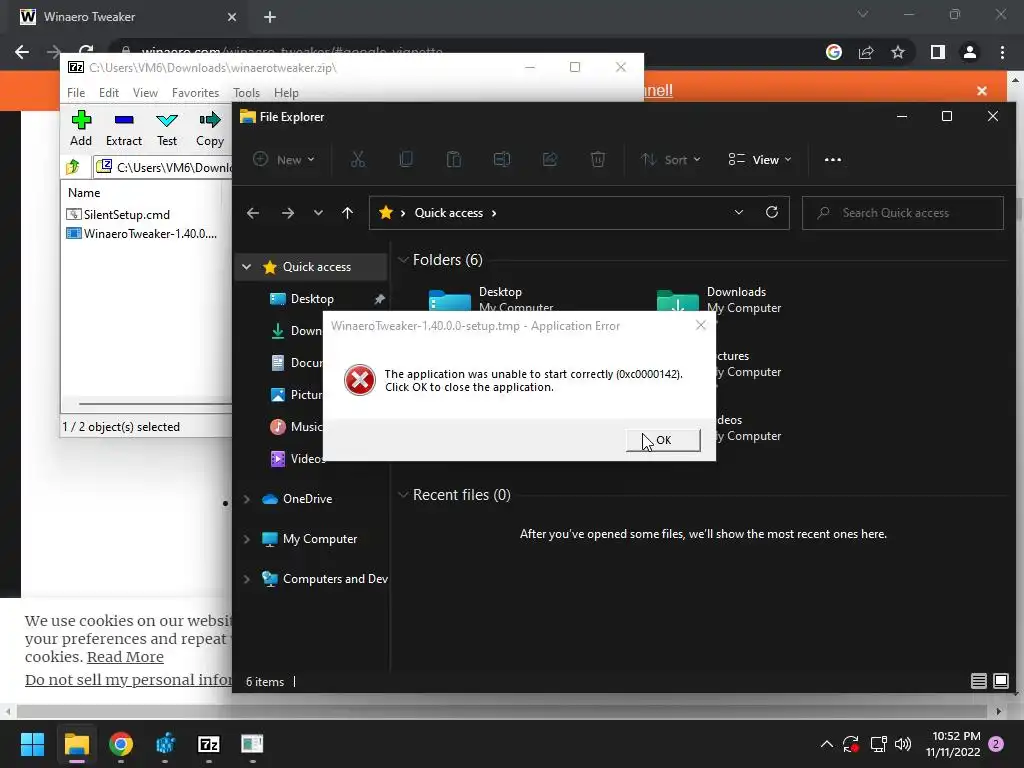The width and height of the screenshot is (1024, 768).
Task: Close the Application Error dialog with X
Action: coord(701,325)
